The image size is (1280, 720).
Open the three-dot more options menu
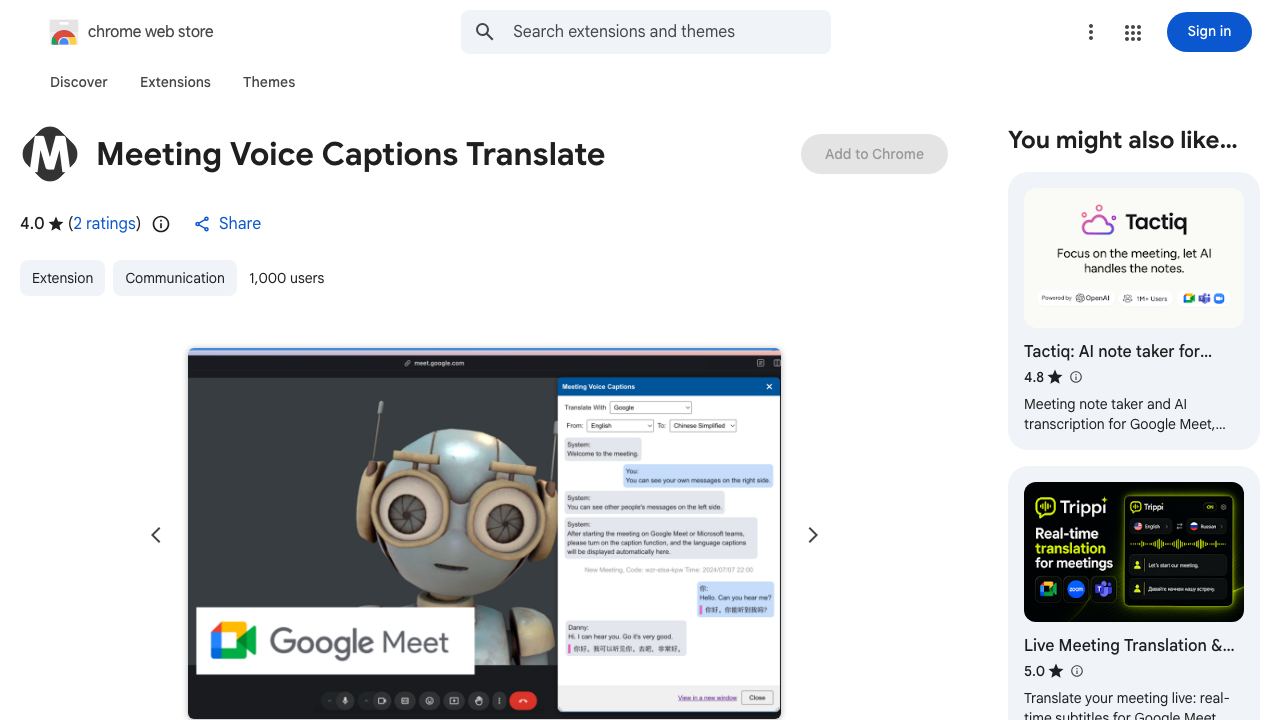coord(1091,32)
